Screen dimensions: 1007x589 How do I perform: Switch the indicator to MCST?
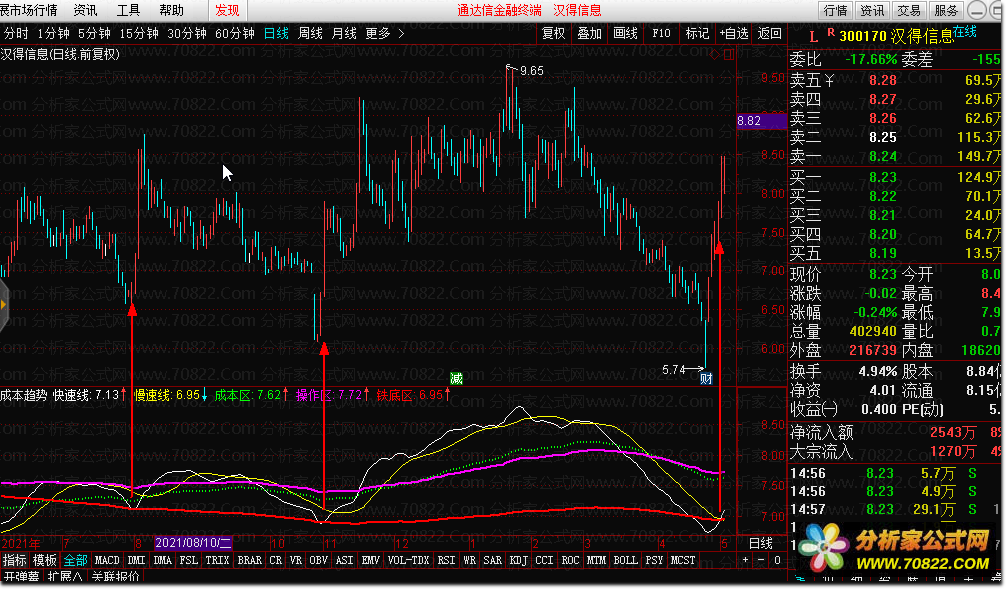[683, 560]
